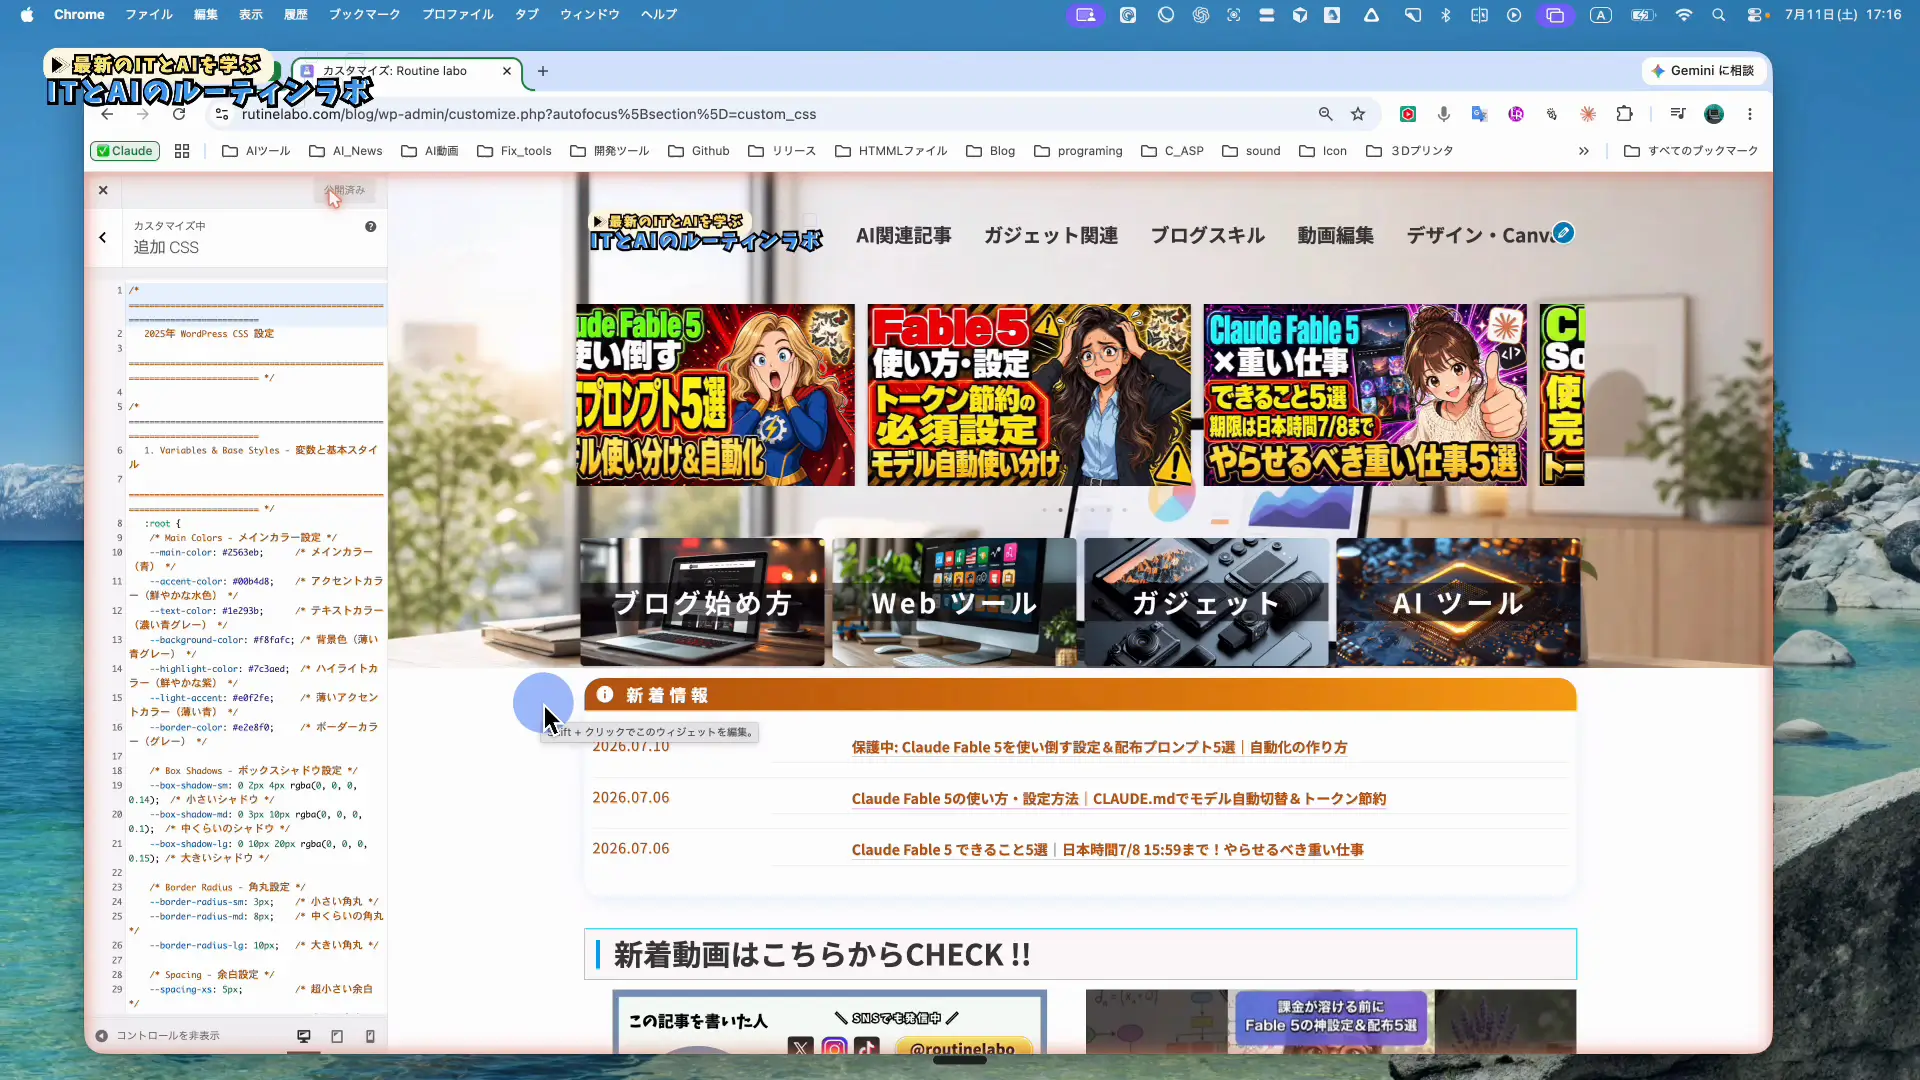Open the 動画編集 nav menu item
Image resolution: width=1920 pixels, height=1080 pixels.
click(1336, 236)
